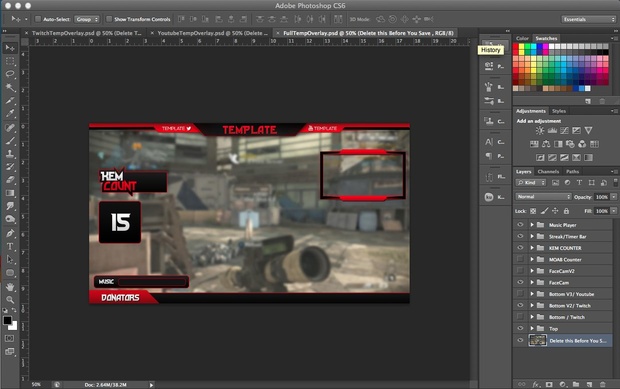This screenshot has height=389, width=620.
Task: Delete layer with trash icon
Action: [603, 384]
